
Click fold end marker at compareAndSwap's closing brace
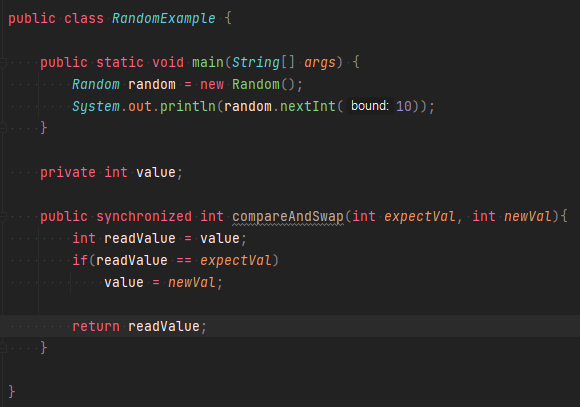click(3, 348)
